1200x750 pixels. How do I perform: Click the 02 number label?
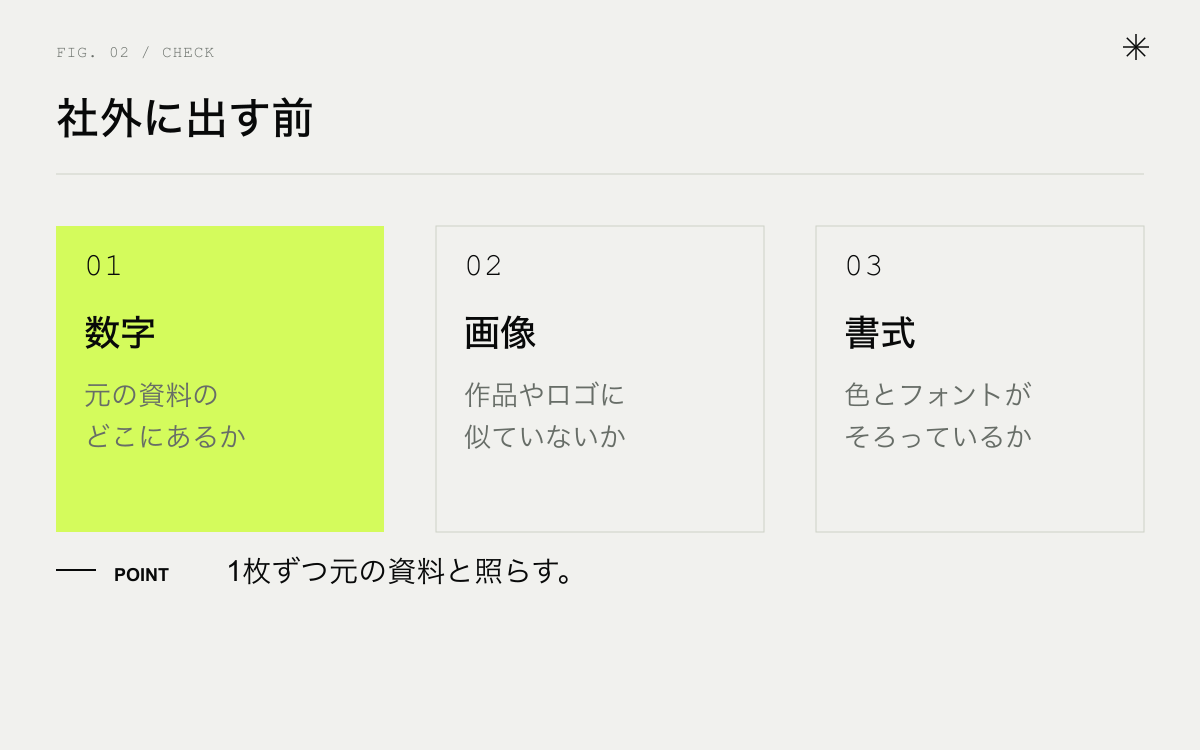(x=484, y=266)
